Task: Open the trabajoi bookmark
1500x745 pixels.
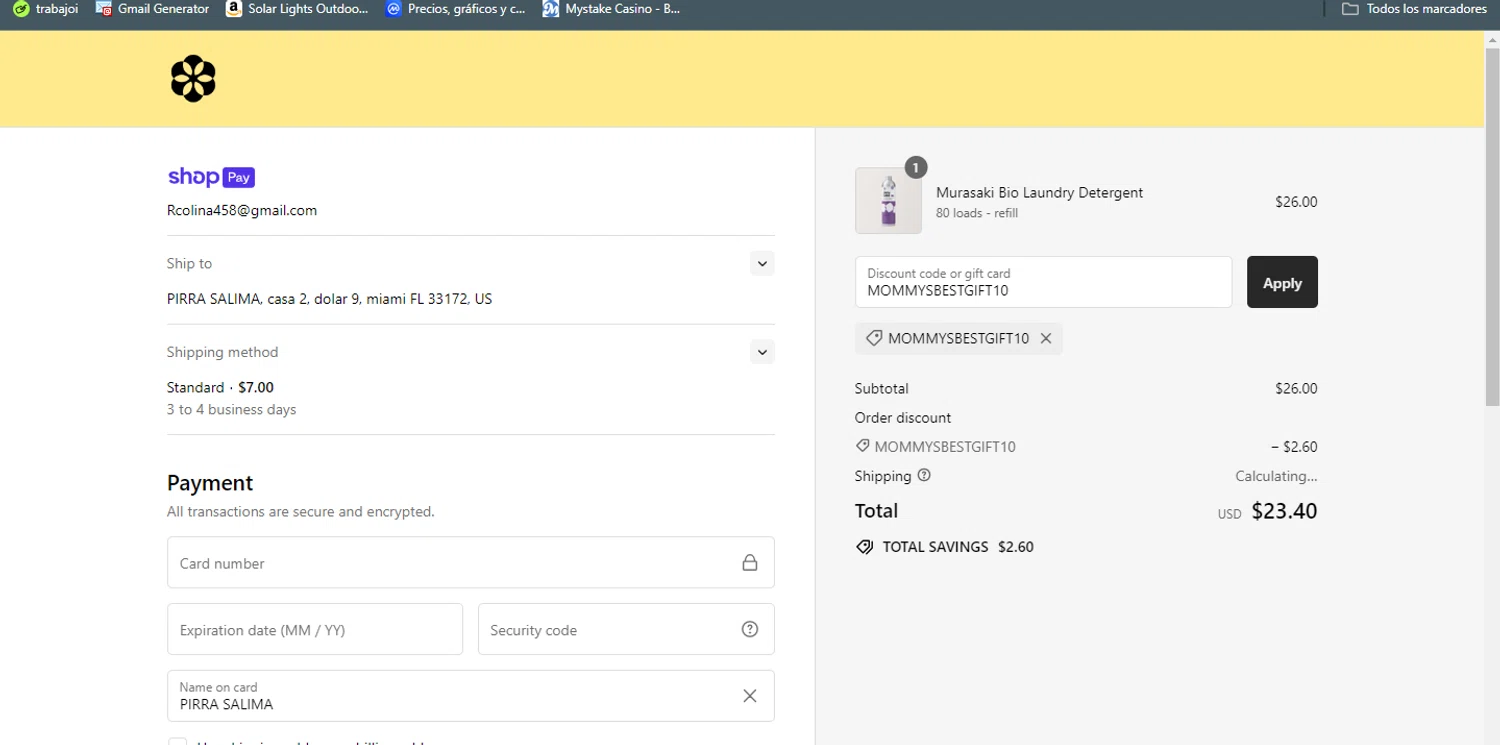Action: (45, 9)
